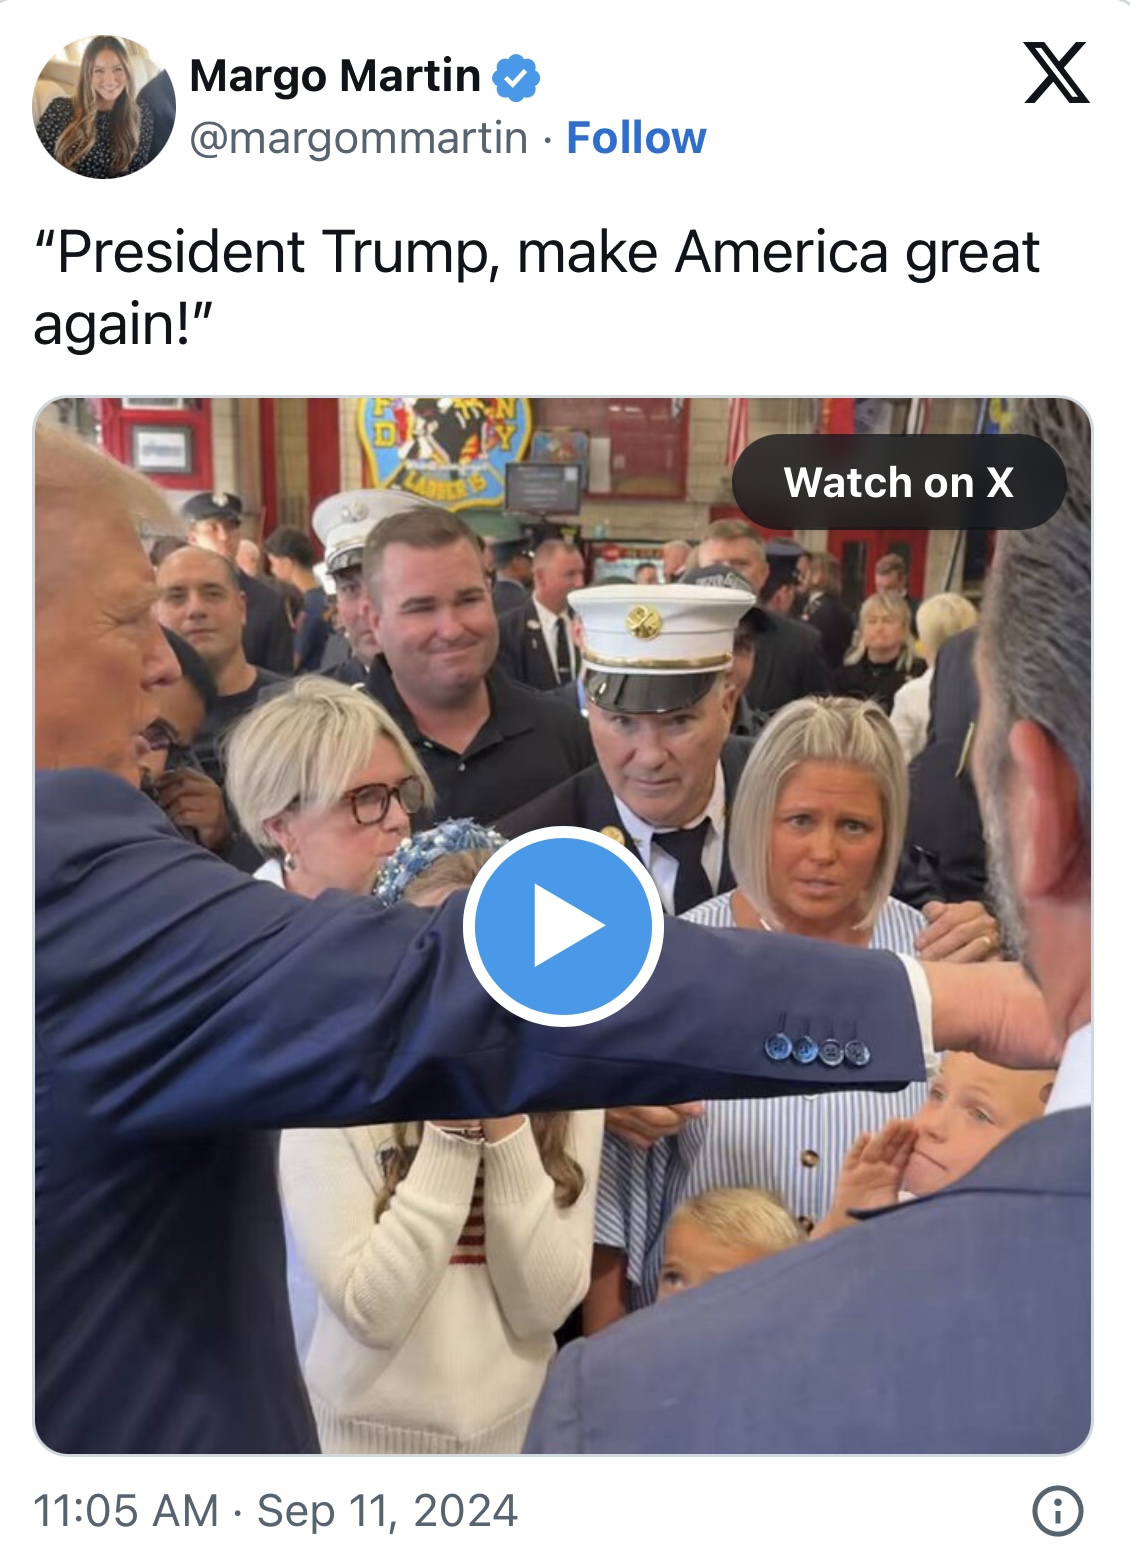Click the white fire chief cap in video
1130x1550 pixels.
[x=660, y=646]
